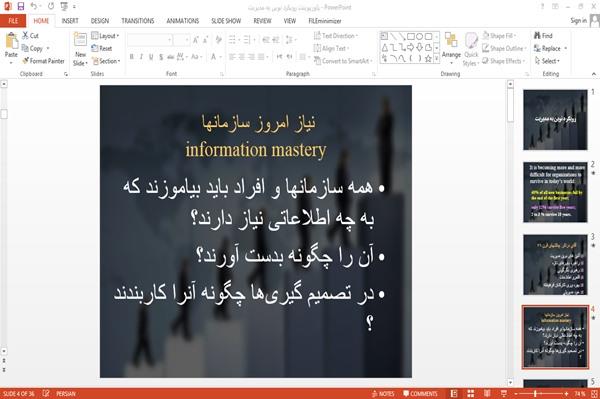Open the Font name combo box

click(x=150, y=40)
